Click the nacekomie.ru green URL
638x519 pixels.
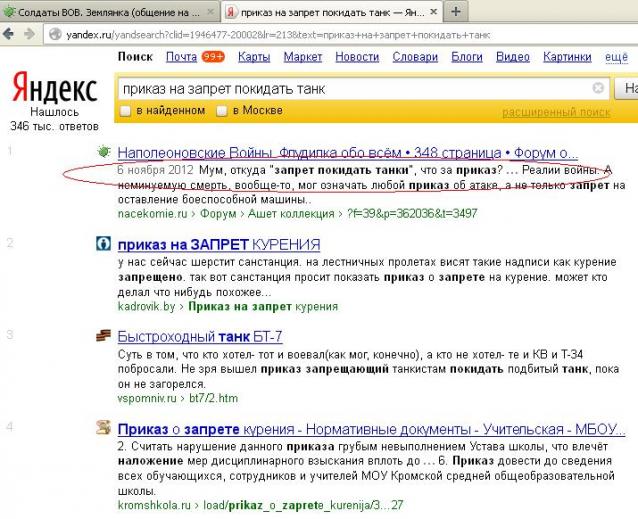click(x=153, y=214)
